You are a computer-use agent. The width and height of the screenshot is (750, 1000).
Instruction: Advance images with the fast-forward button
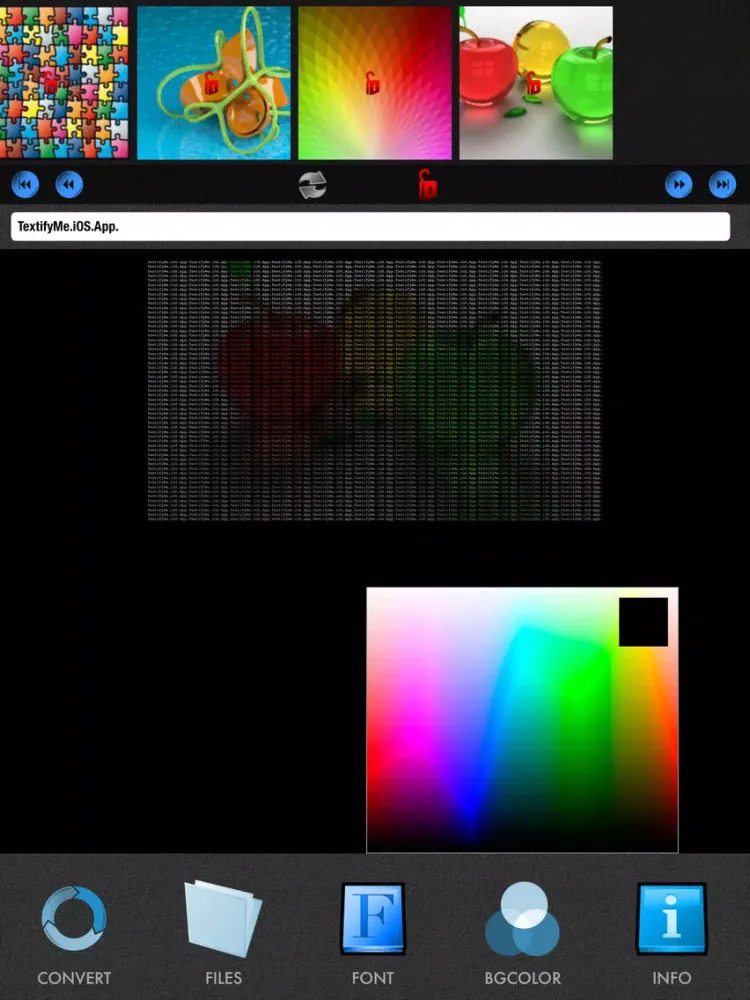click(x=679, y=185)
